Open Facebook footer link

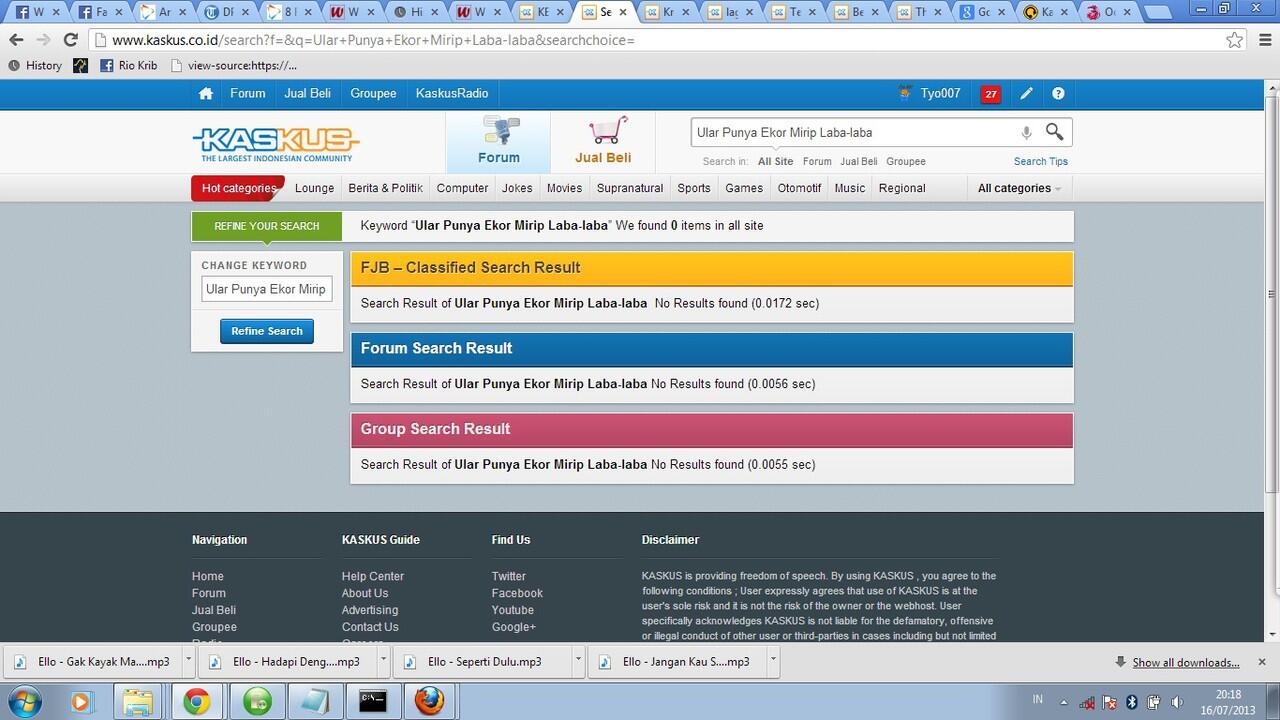pos(517,593)
